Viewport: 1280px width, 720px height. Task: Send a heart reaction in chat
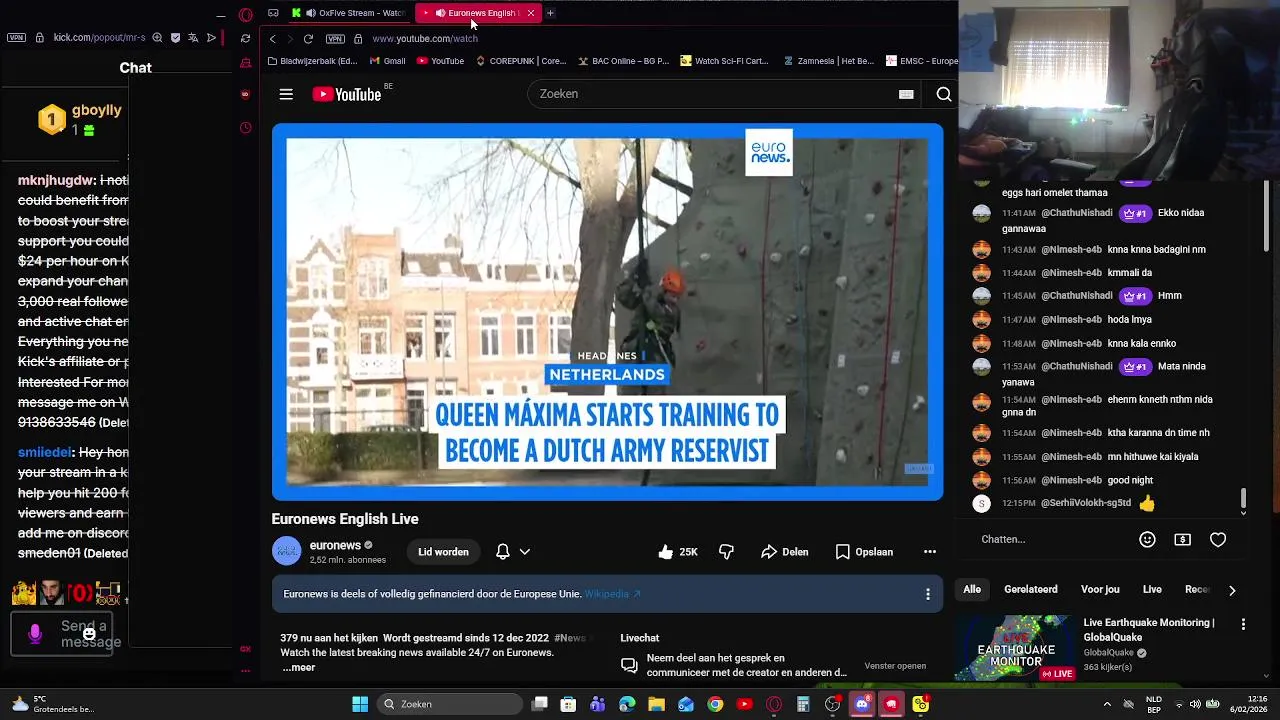pyautogui.click(x=1218, y=539)
